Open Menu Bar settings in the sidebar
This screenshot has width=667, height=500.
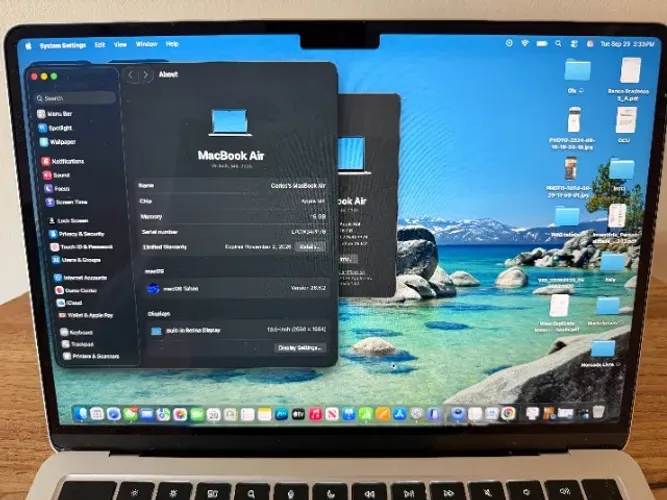point(55,114)
